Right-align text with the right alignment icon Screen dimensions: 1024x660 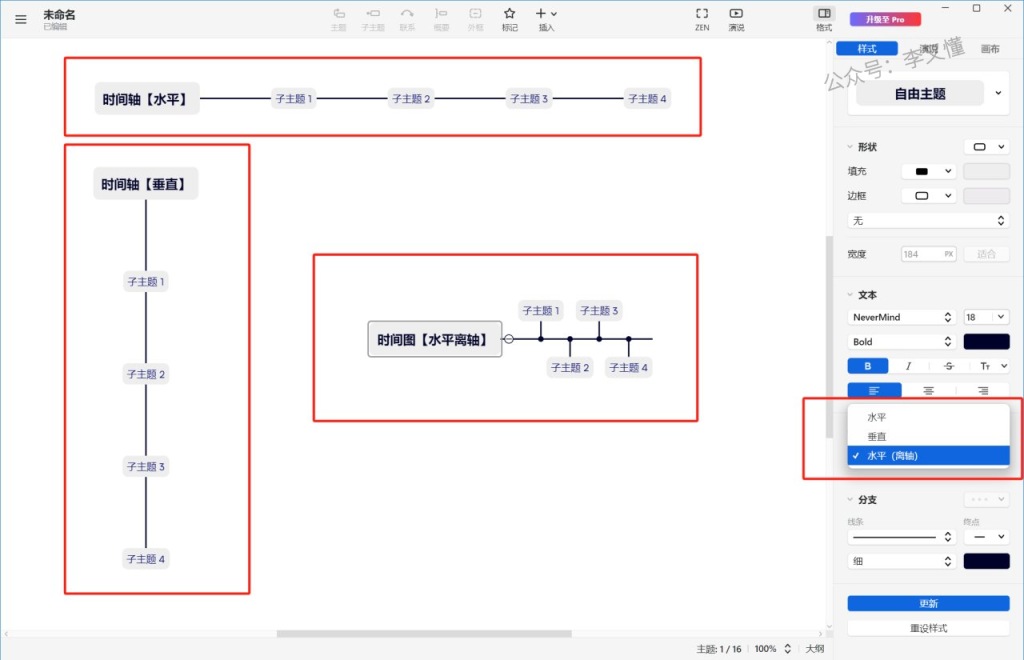click(x=982, y=391)
